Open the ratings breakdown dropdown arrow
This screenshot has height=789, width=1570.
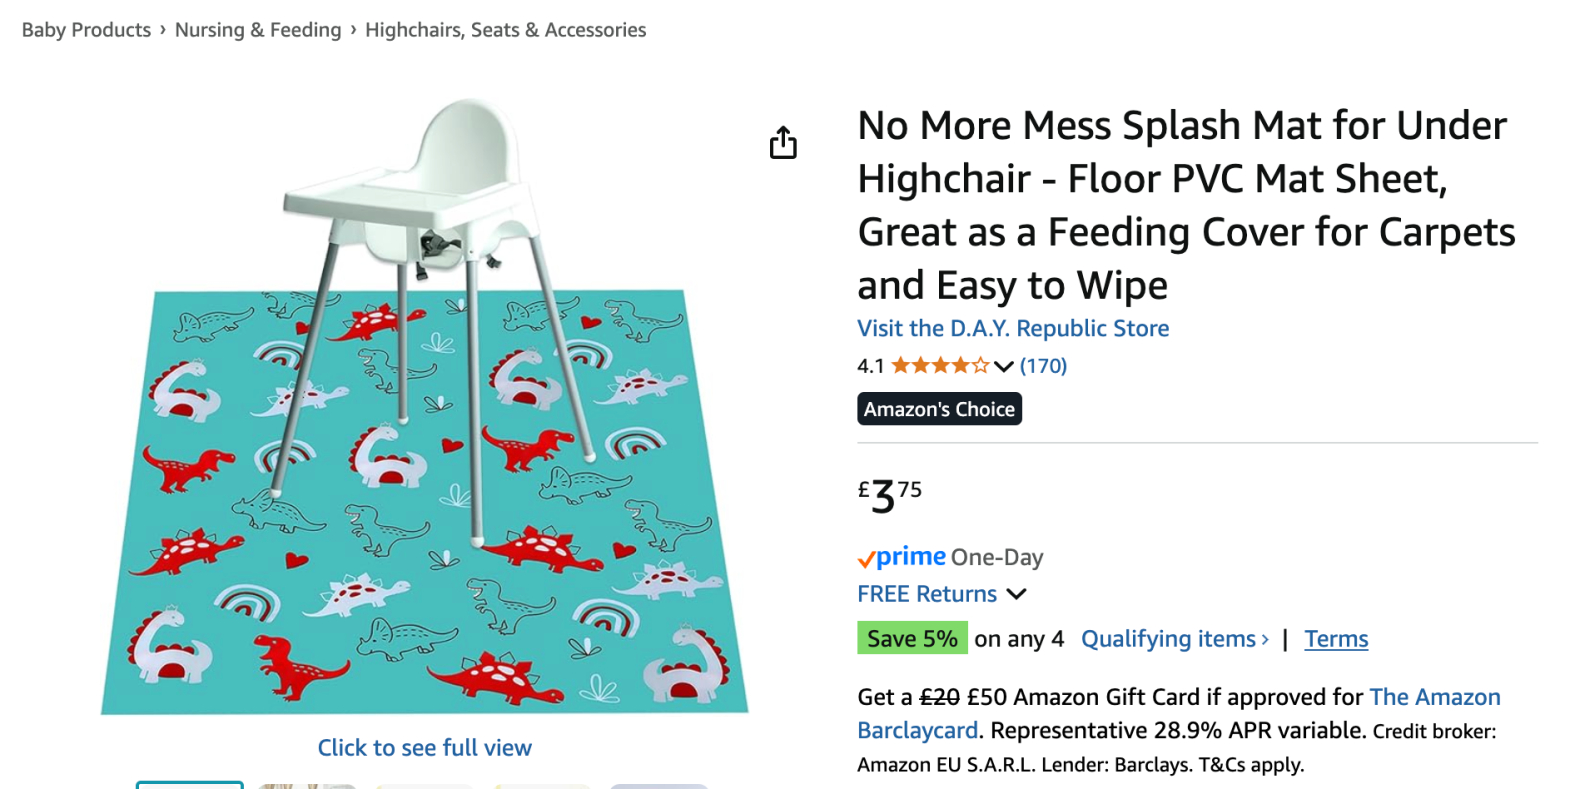coord(1004,367)
